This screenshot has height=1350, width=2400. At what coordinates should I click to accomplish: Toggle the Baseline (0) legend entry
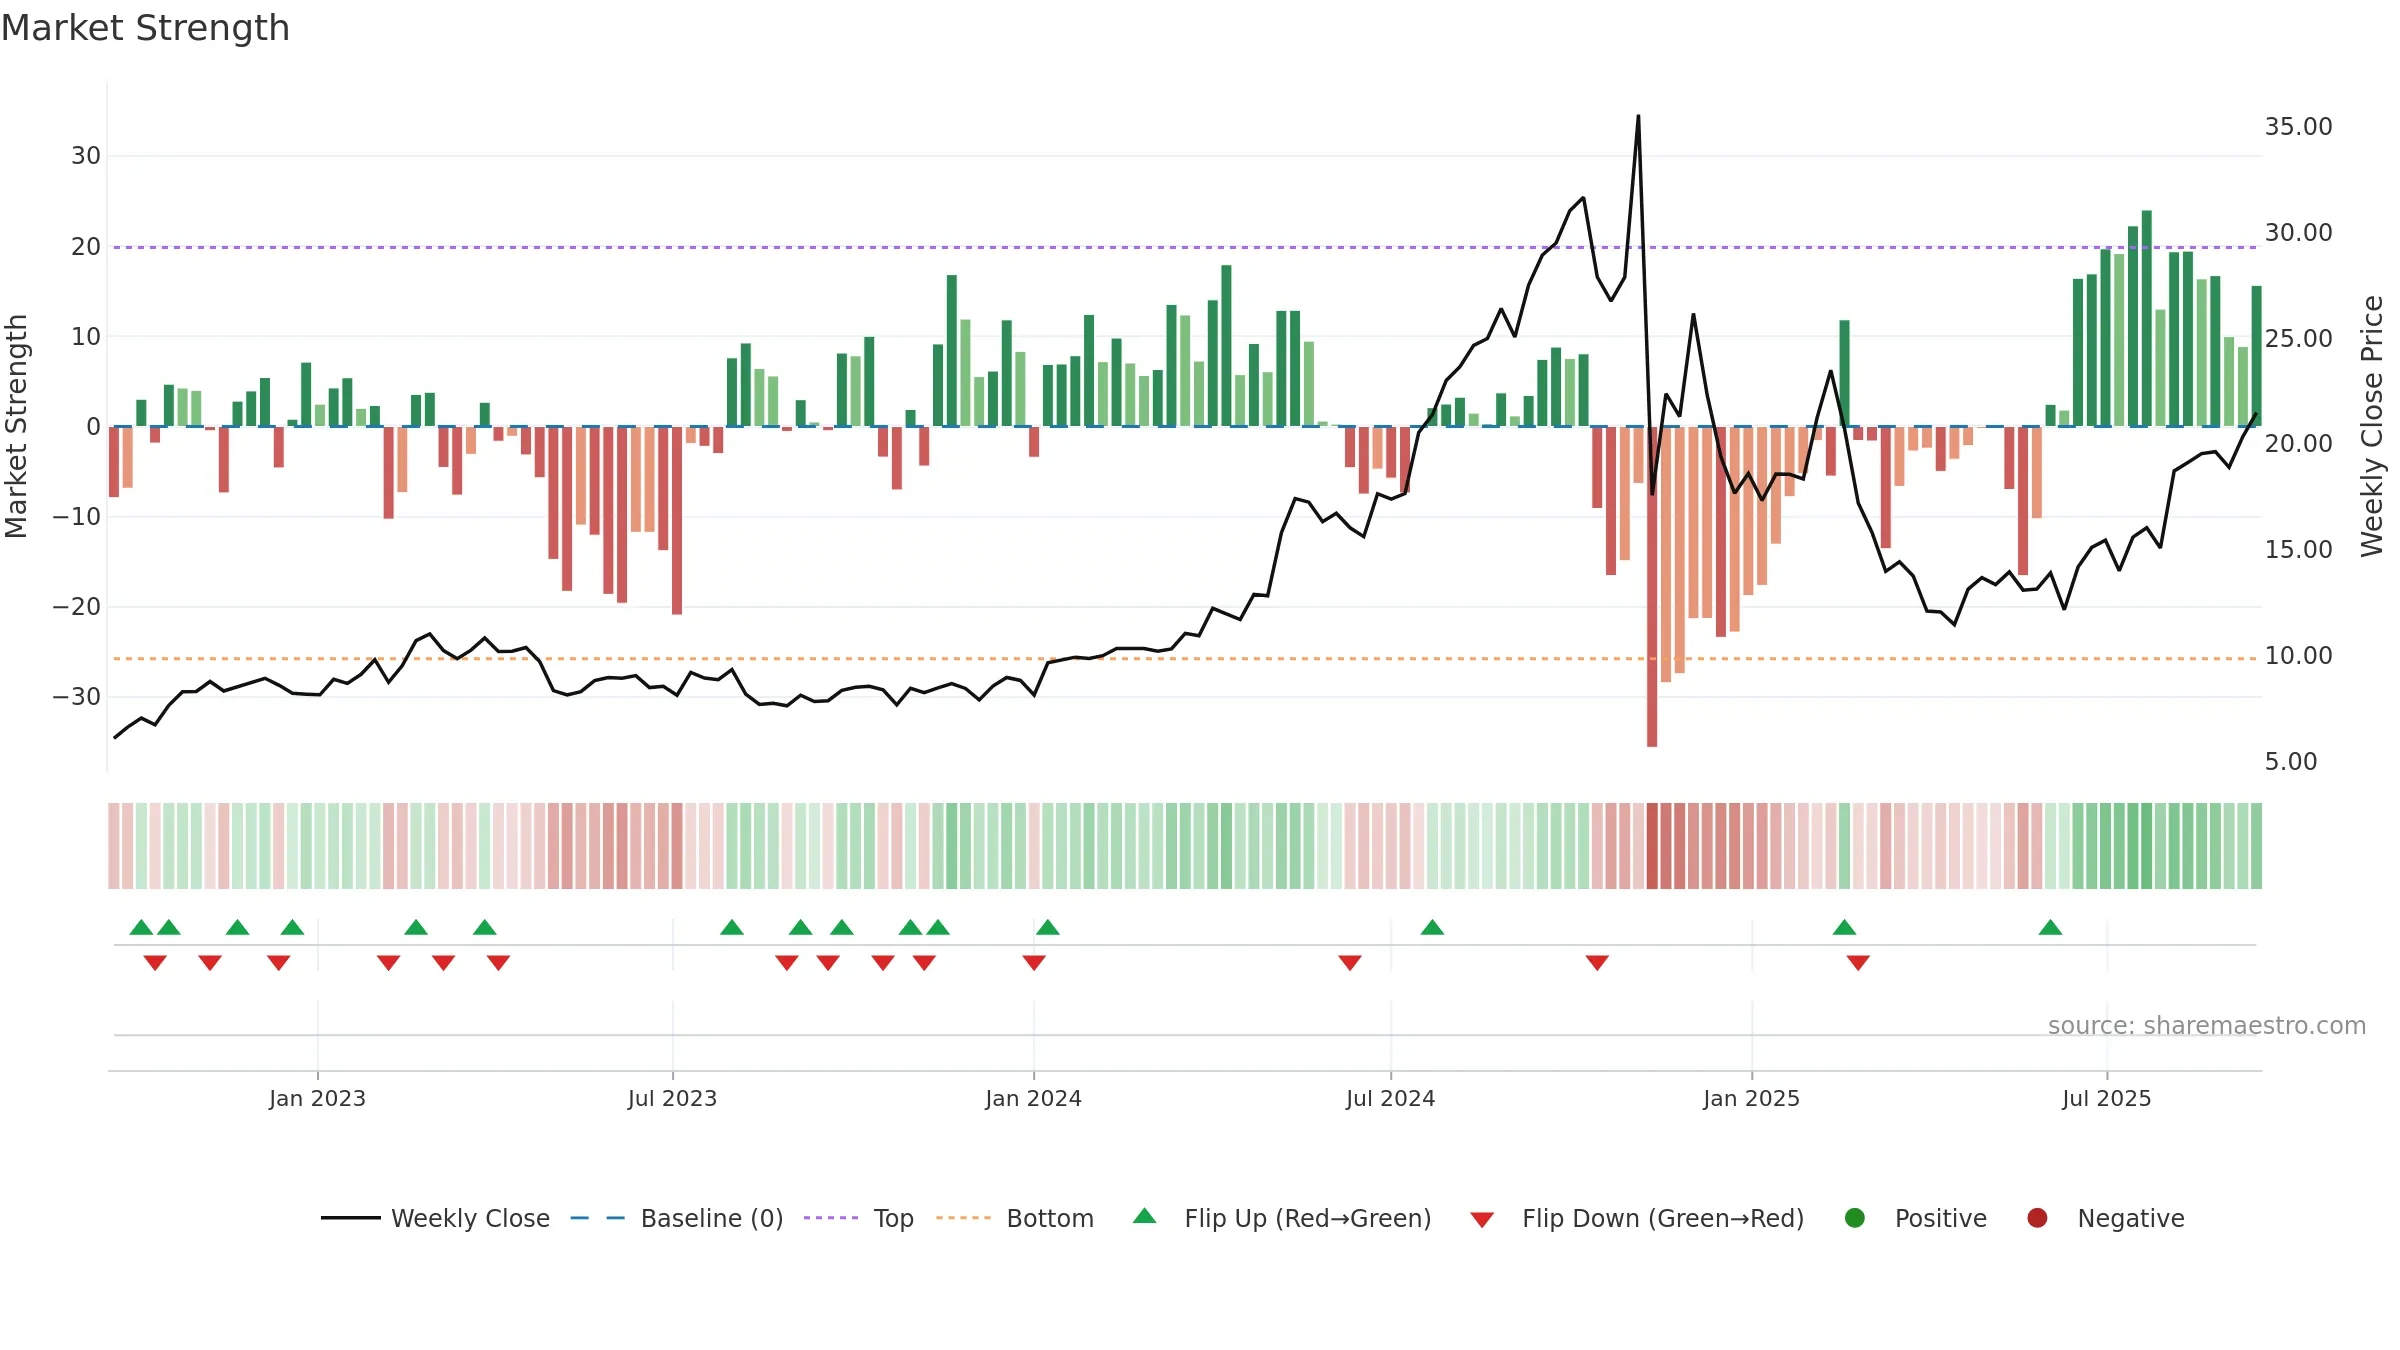click(676, 1218)
